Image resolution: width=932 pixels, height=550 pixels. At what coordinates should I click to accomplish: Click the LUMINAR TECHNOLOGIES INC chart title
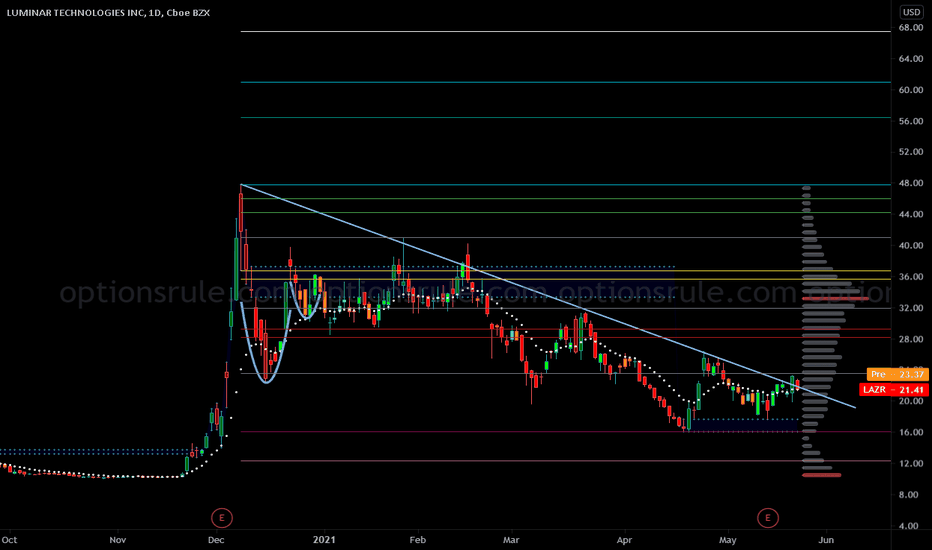point(108,12)
